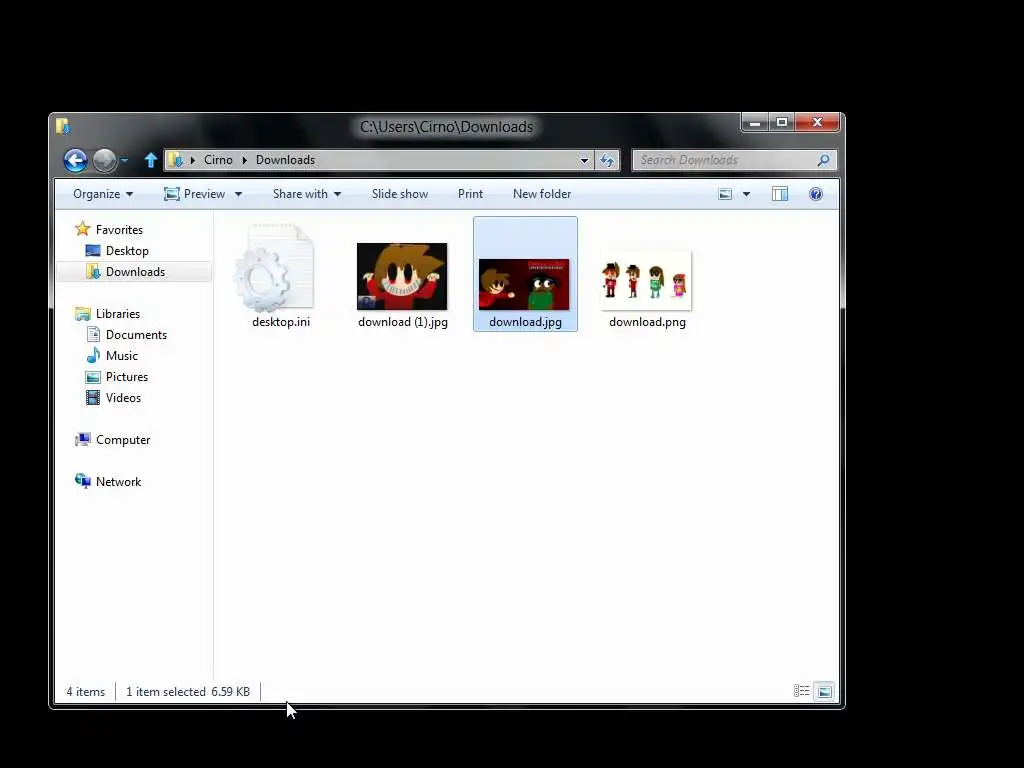Select the download.png thumbnail
This screenshot has width=1024, height=768.
tap(647, 281)
